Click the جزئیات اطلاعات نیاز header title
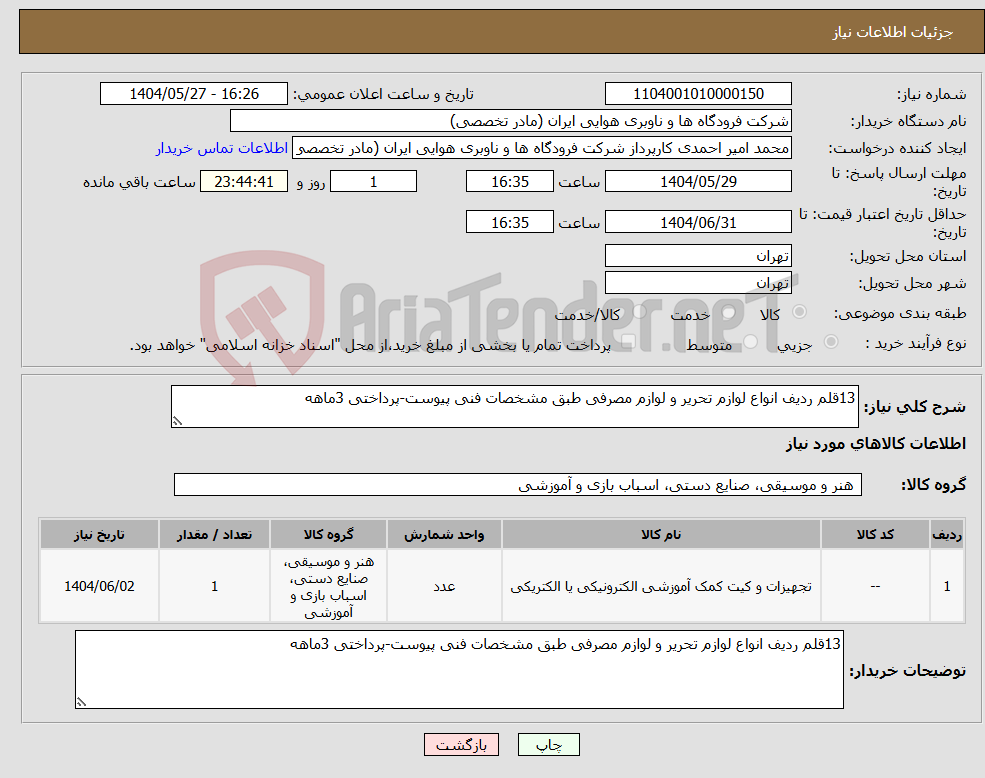Image resolution: width=985 pixels, height=778 pixels. click(x=893, y=32)
